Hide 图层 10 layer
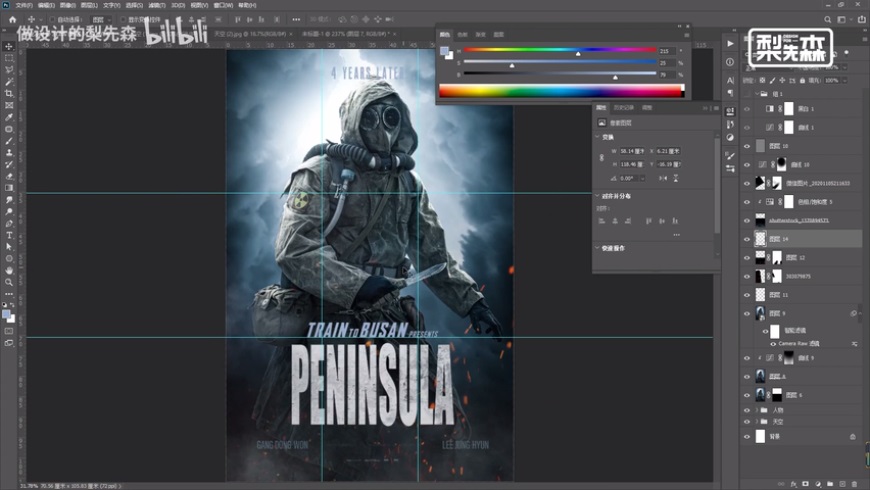The height and width of the screenshot is (490, 870). [747, 146]
